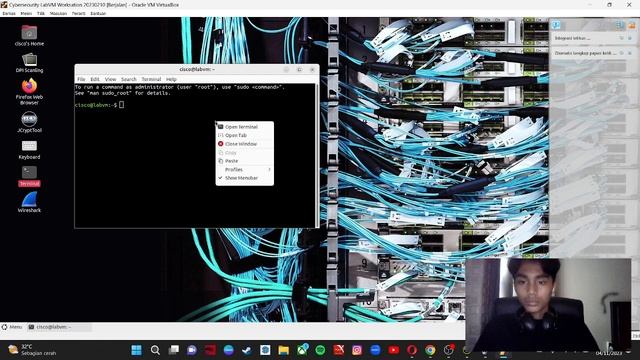Open the Peranti menu in VirtualBox
Screen dimensions: 640x360
click(79, 13)
